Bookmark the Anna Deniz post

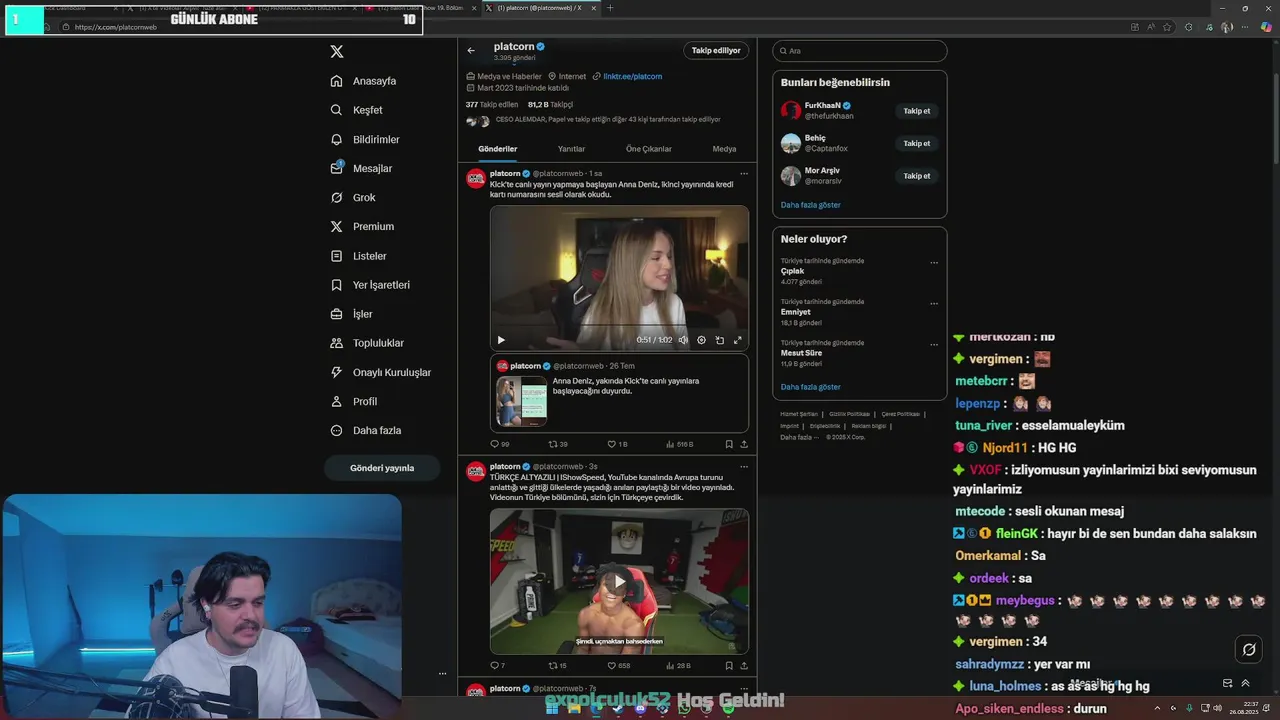coord(729,444)
